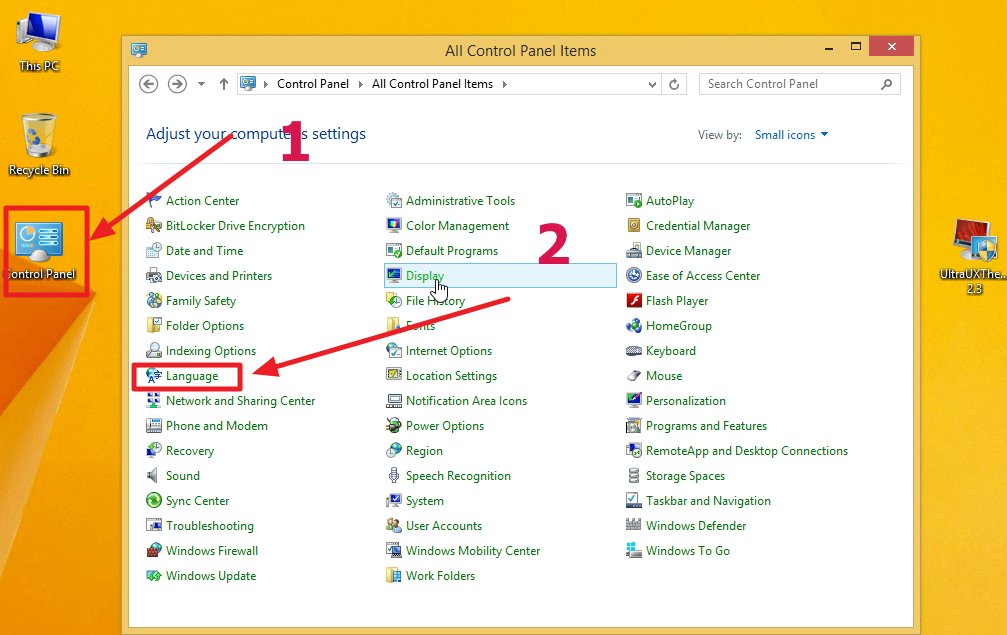The height and width of the screenshot is (635, 1007).
Task: Open the Personalization link
Action: coord(685,401)
